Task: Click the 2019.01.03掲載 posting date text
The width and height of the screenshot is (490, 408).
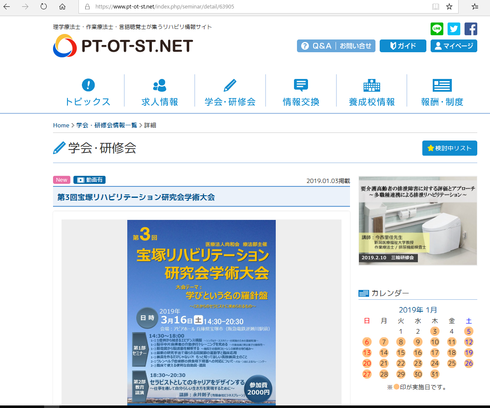Action: [328, 181]
